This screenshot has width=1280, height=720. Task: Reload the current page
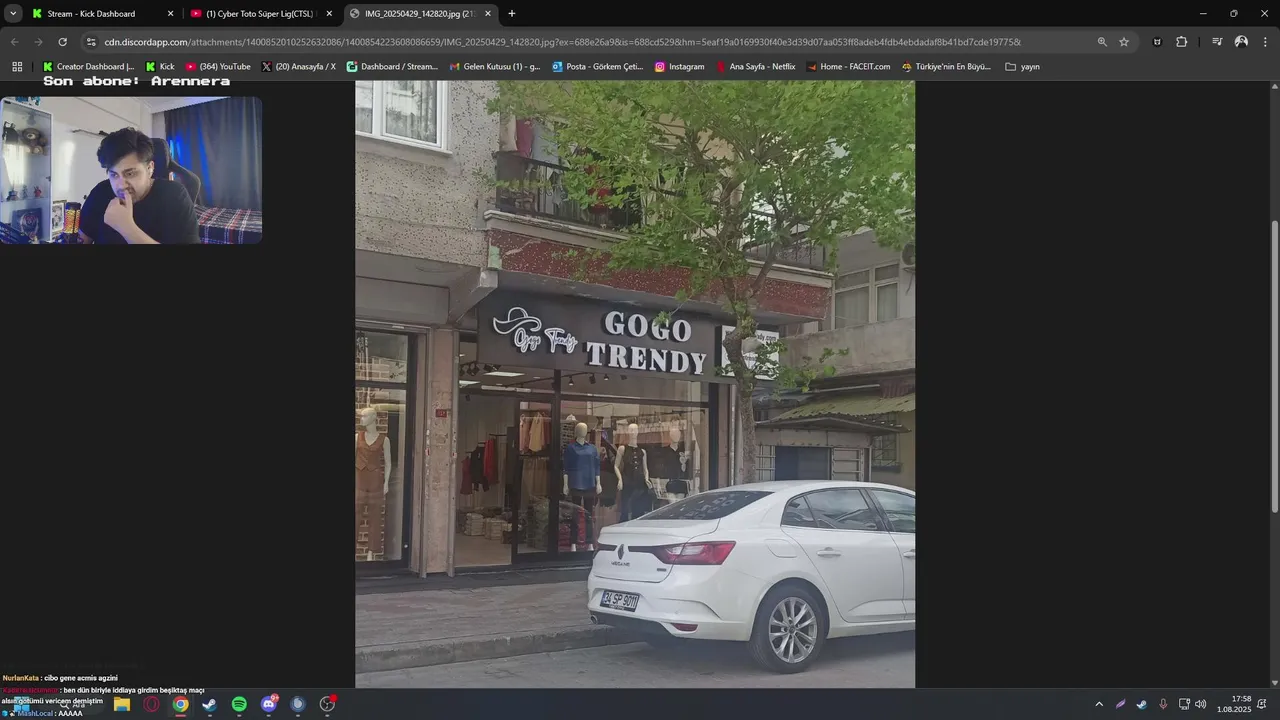tap(62, 42)
